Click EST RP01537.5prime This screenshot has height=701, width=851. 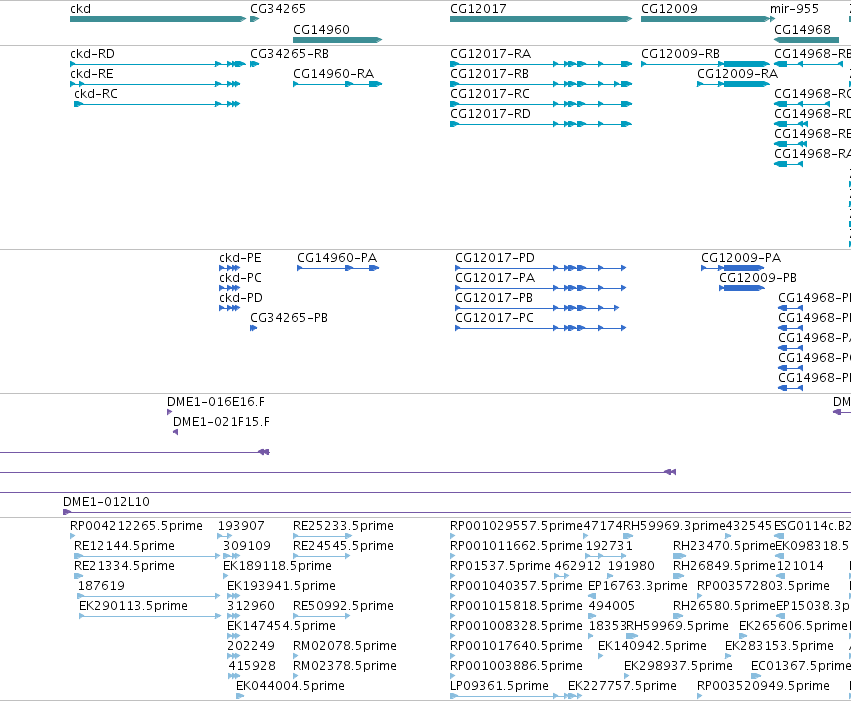coord(500,566)
